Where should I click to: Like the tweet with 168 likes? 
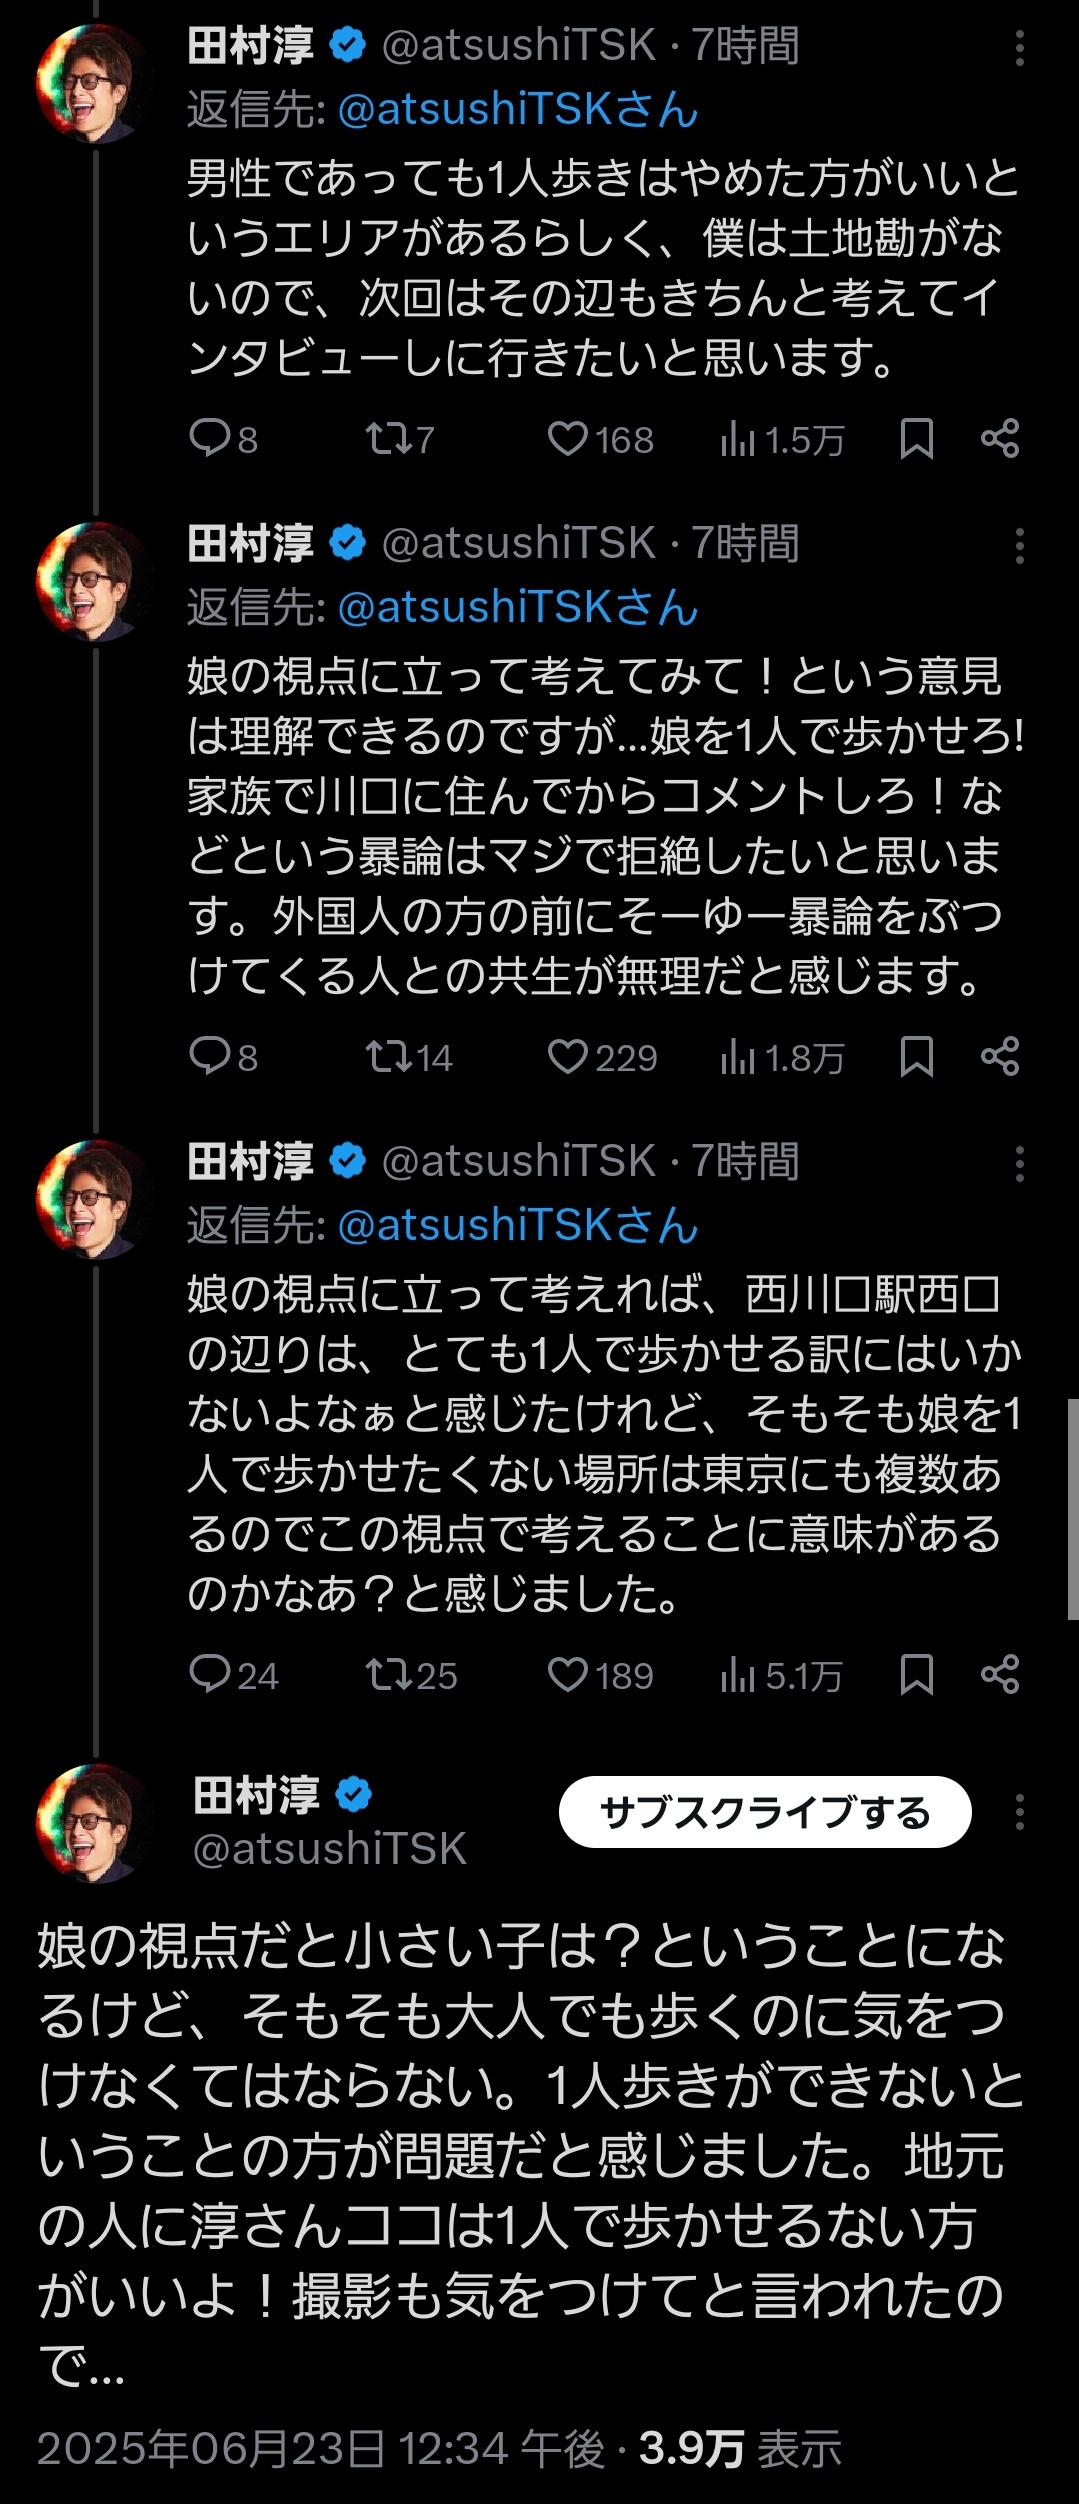point(568,439)
